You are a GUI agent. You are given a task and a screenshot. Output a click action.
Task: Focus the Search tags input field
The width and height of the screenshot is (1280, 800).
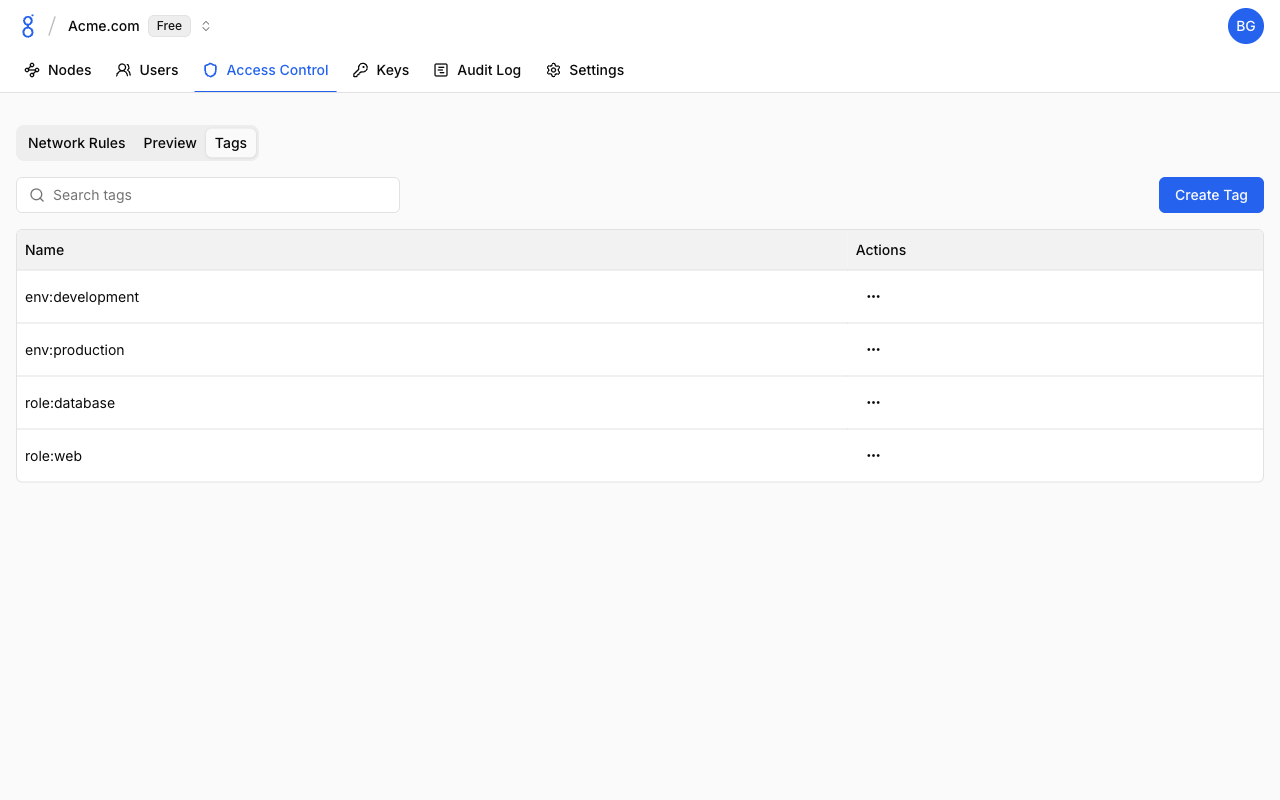tap(220, 195)
